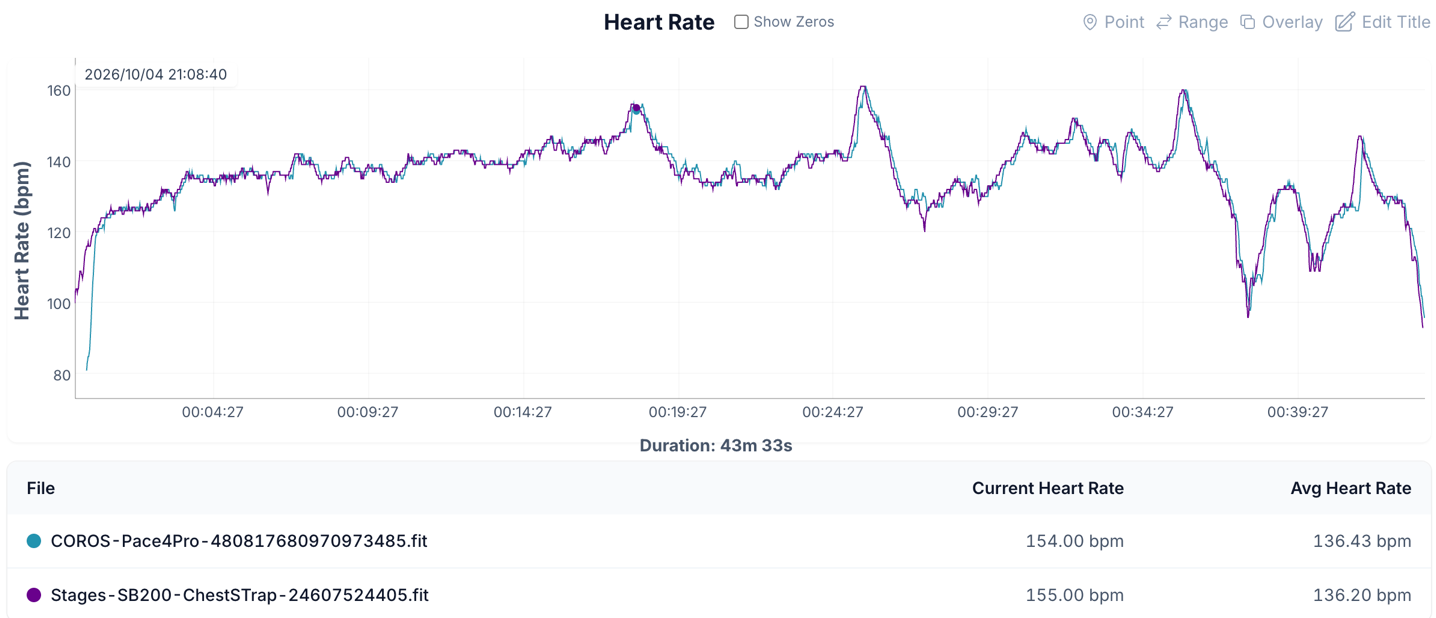Click the Point mode label
This screenshot has height=618, width=1436.
(1124, 22)
